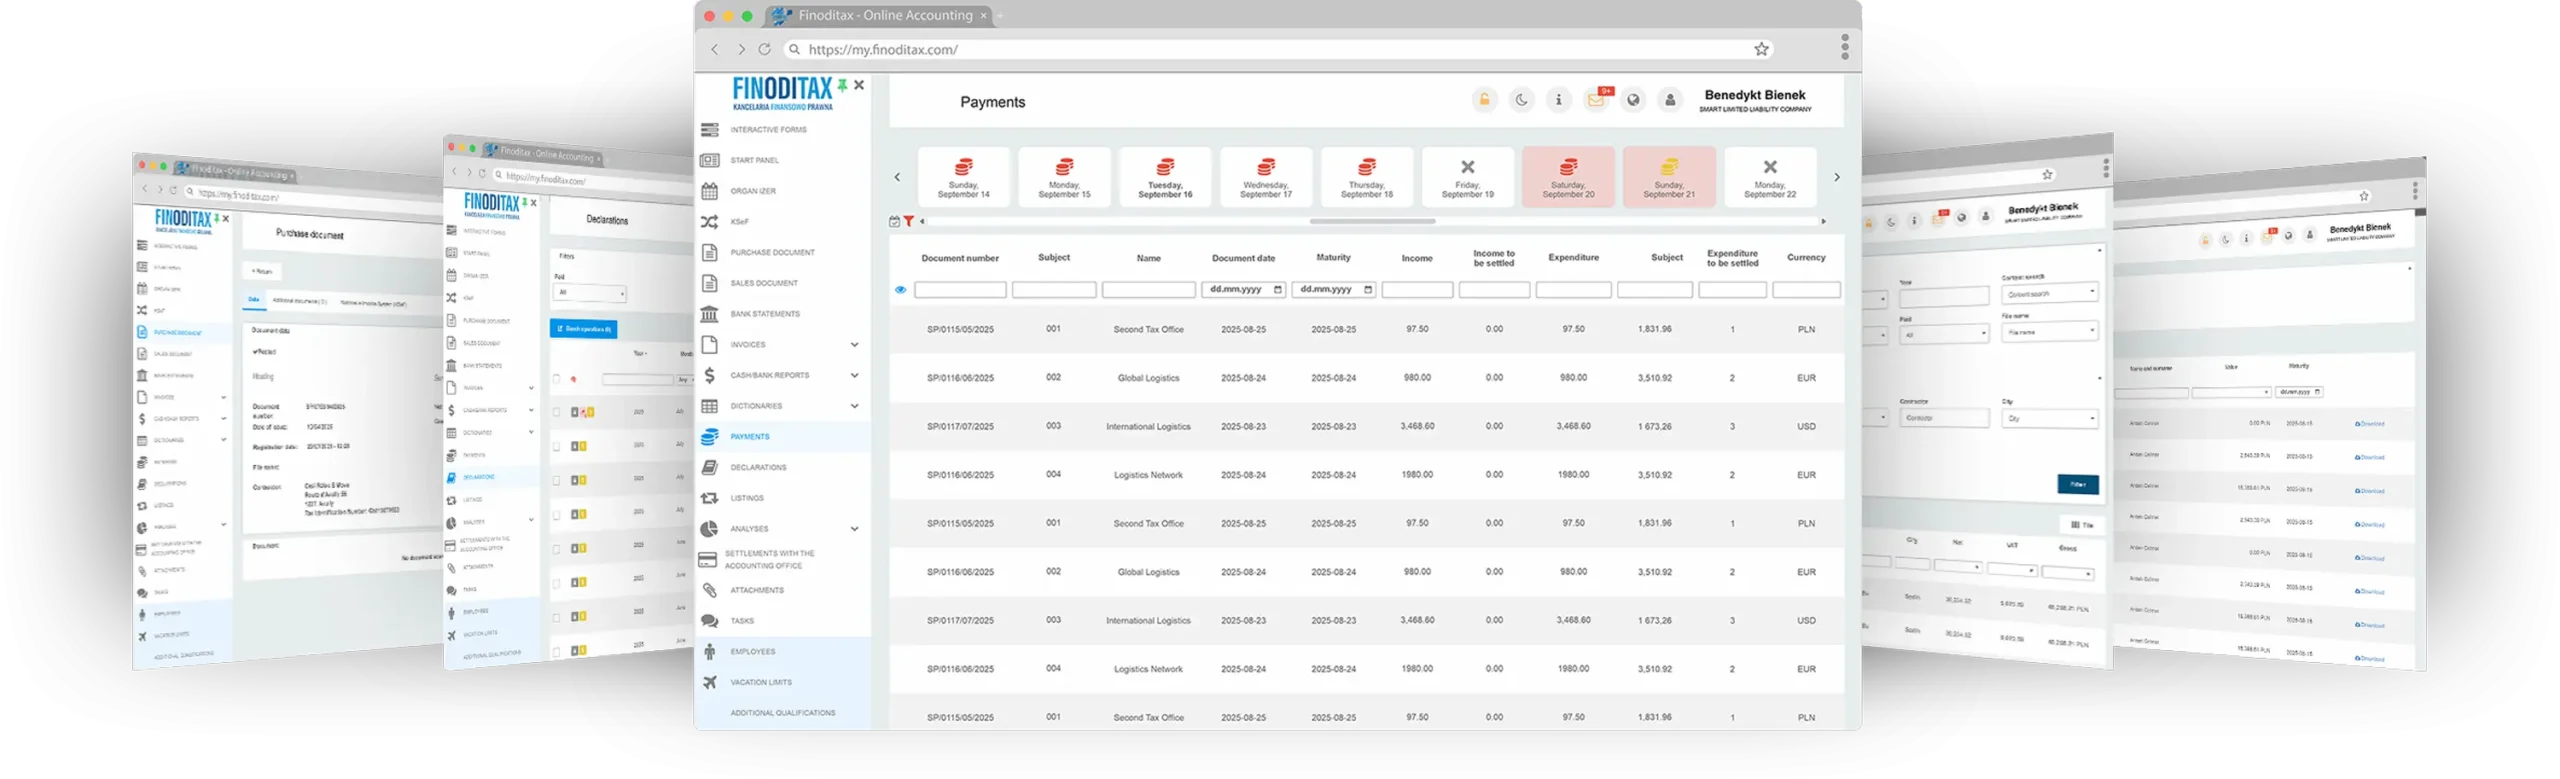Open the Bank Statements sidebar icon
2560x779 pixels.
tap(710, 314)
